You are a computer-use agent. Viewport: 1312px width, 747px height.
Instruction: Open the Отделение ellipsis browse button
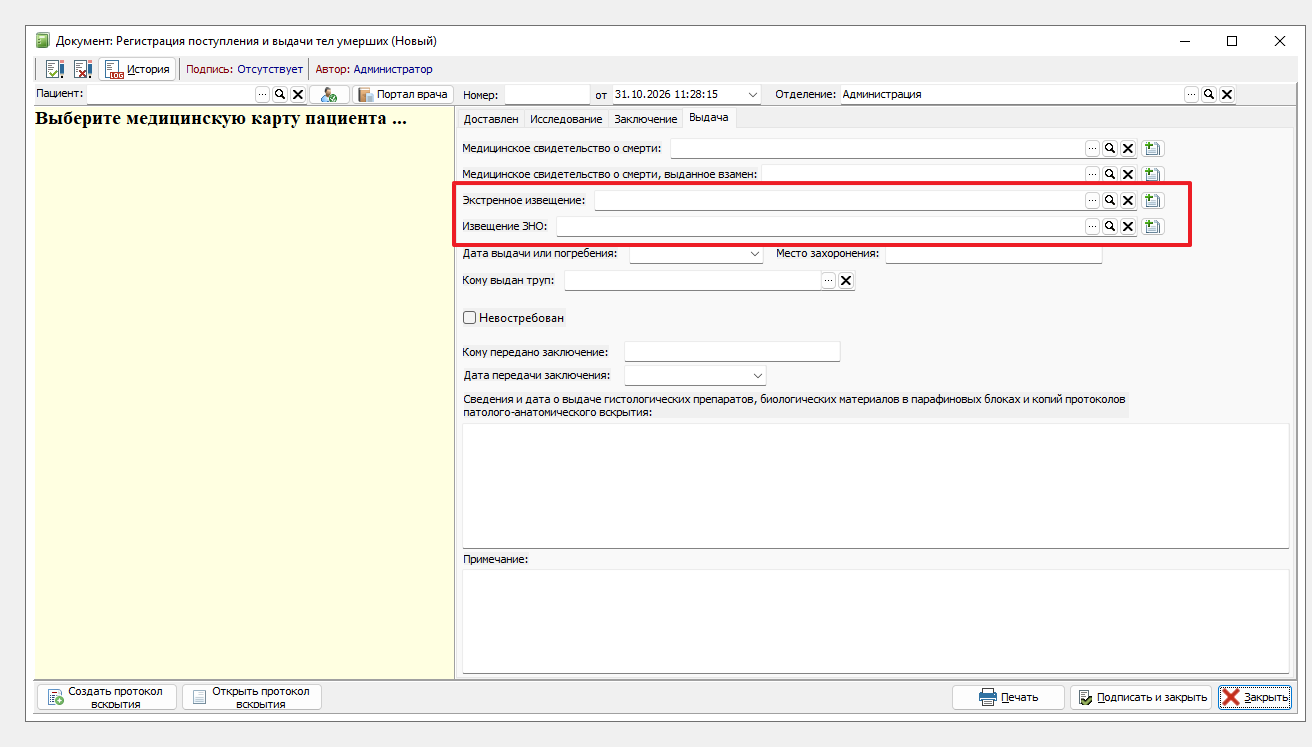1192,94
